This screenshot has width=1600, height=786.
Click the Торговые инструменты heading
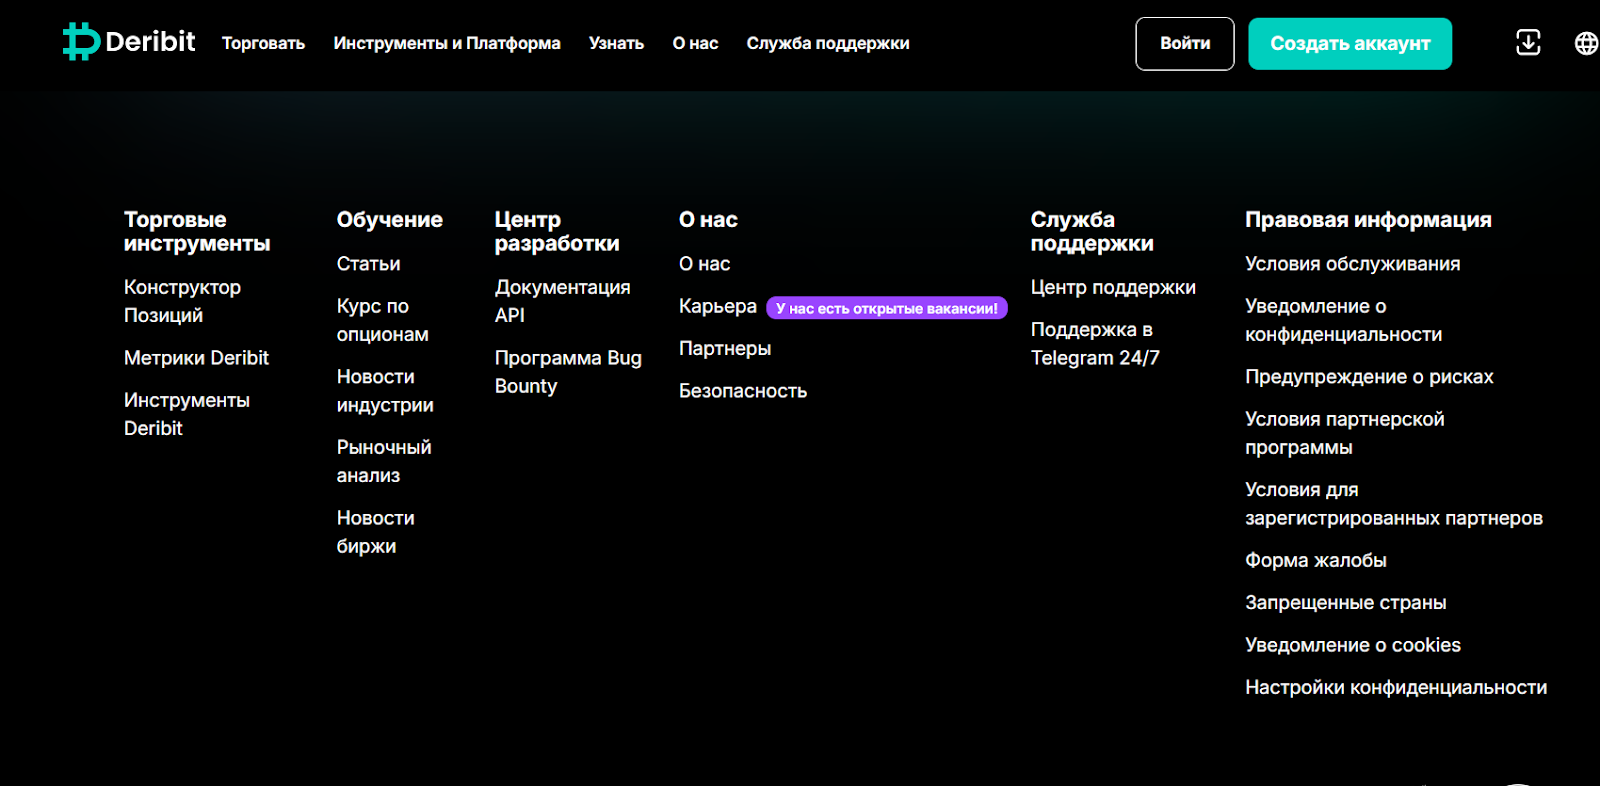(x=197, y=231)
